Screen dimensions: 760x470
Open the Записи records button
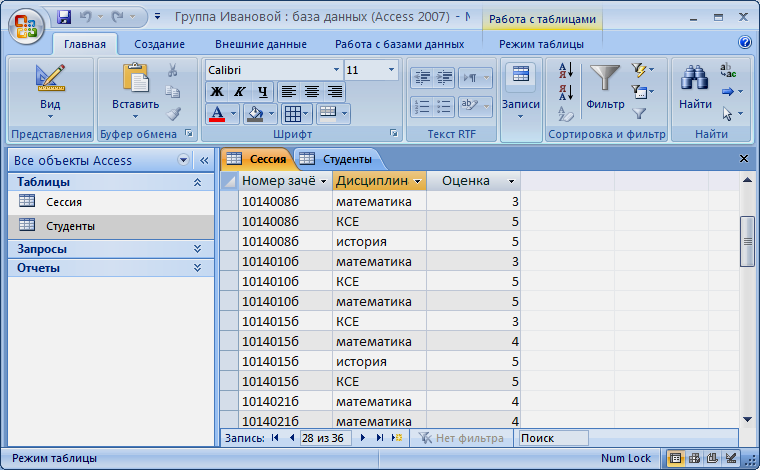coord(521,91)
